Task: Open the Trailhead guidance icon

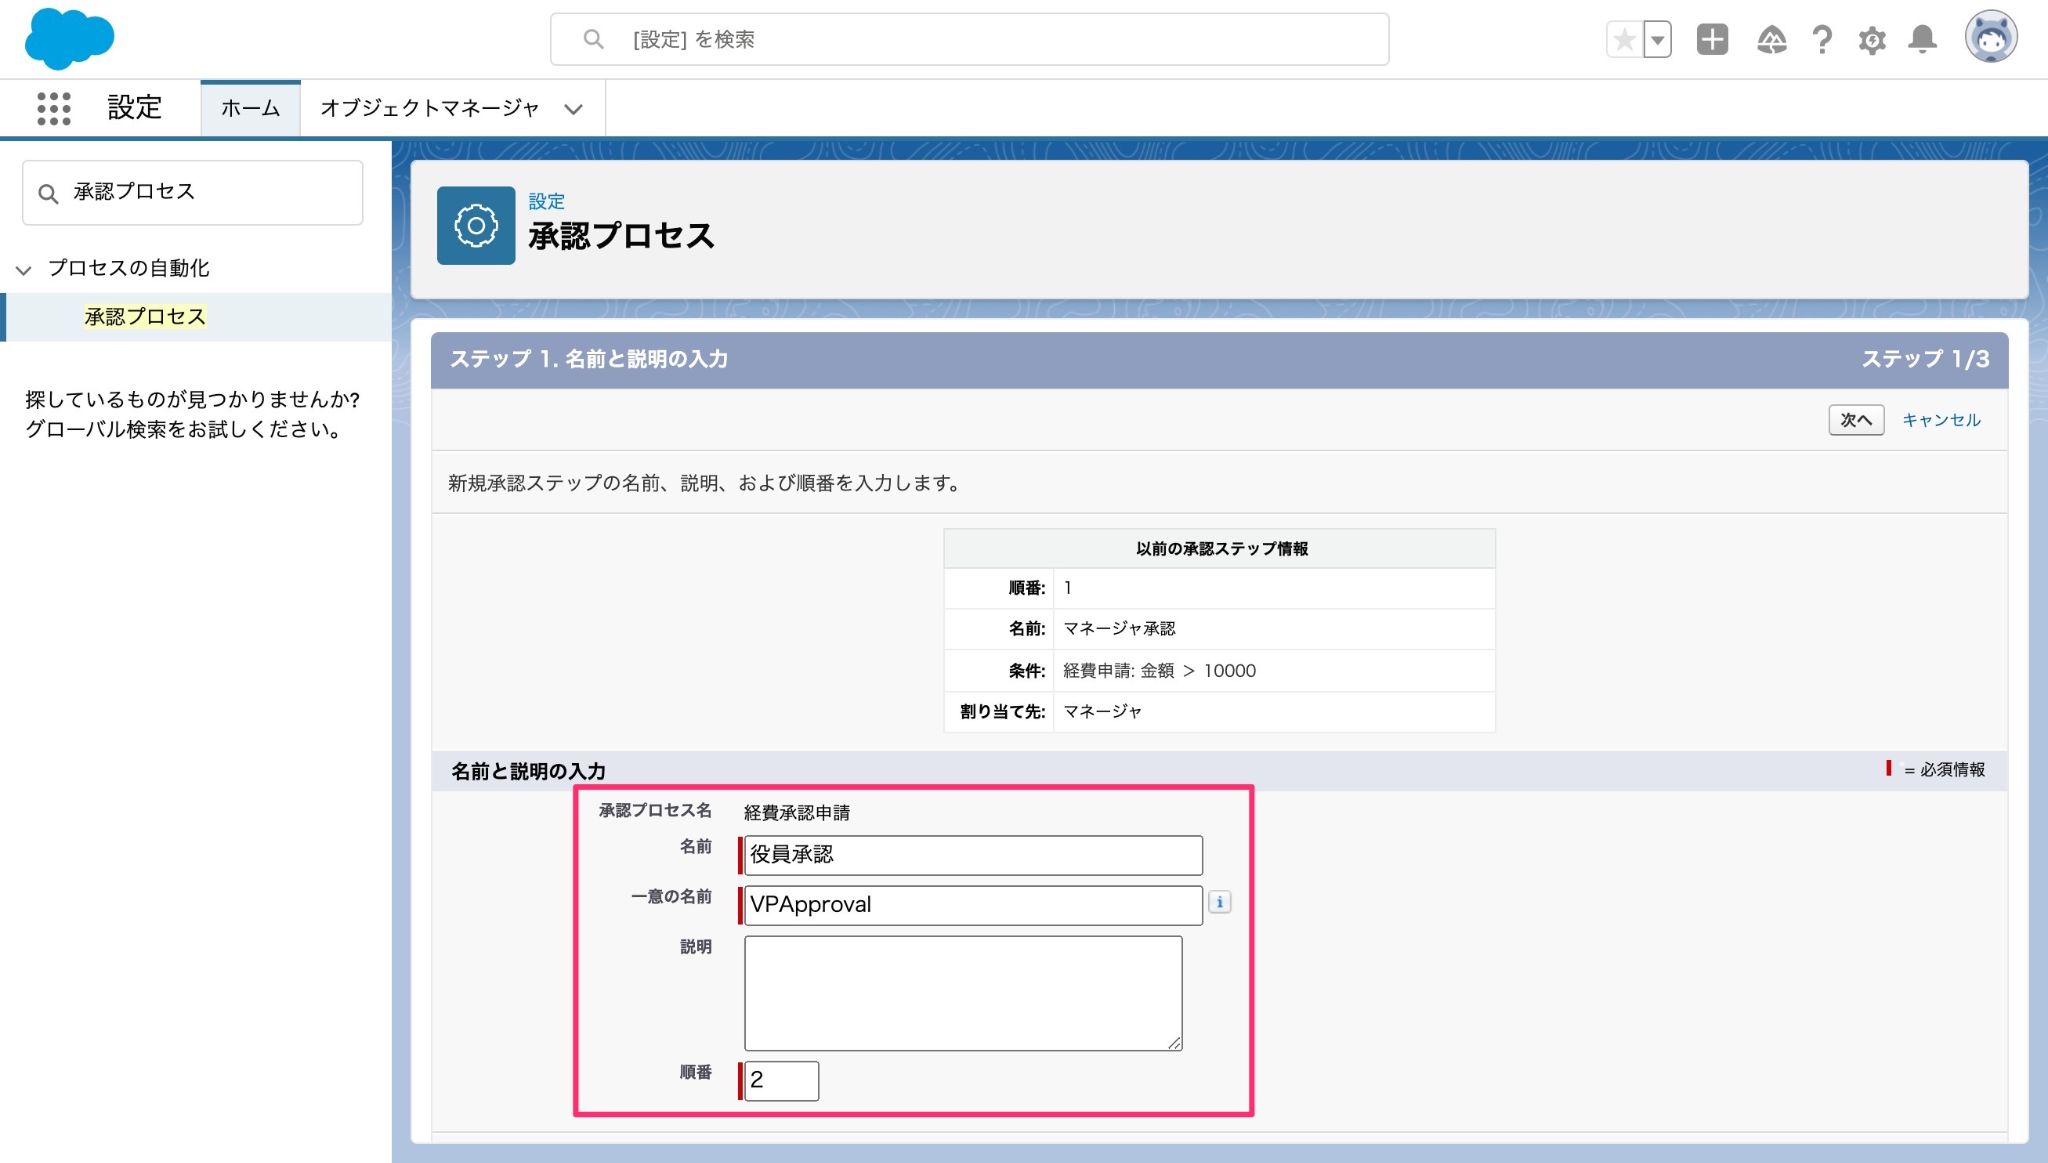Action: coord(1771,39)
